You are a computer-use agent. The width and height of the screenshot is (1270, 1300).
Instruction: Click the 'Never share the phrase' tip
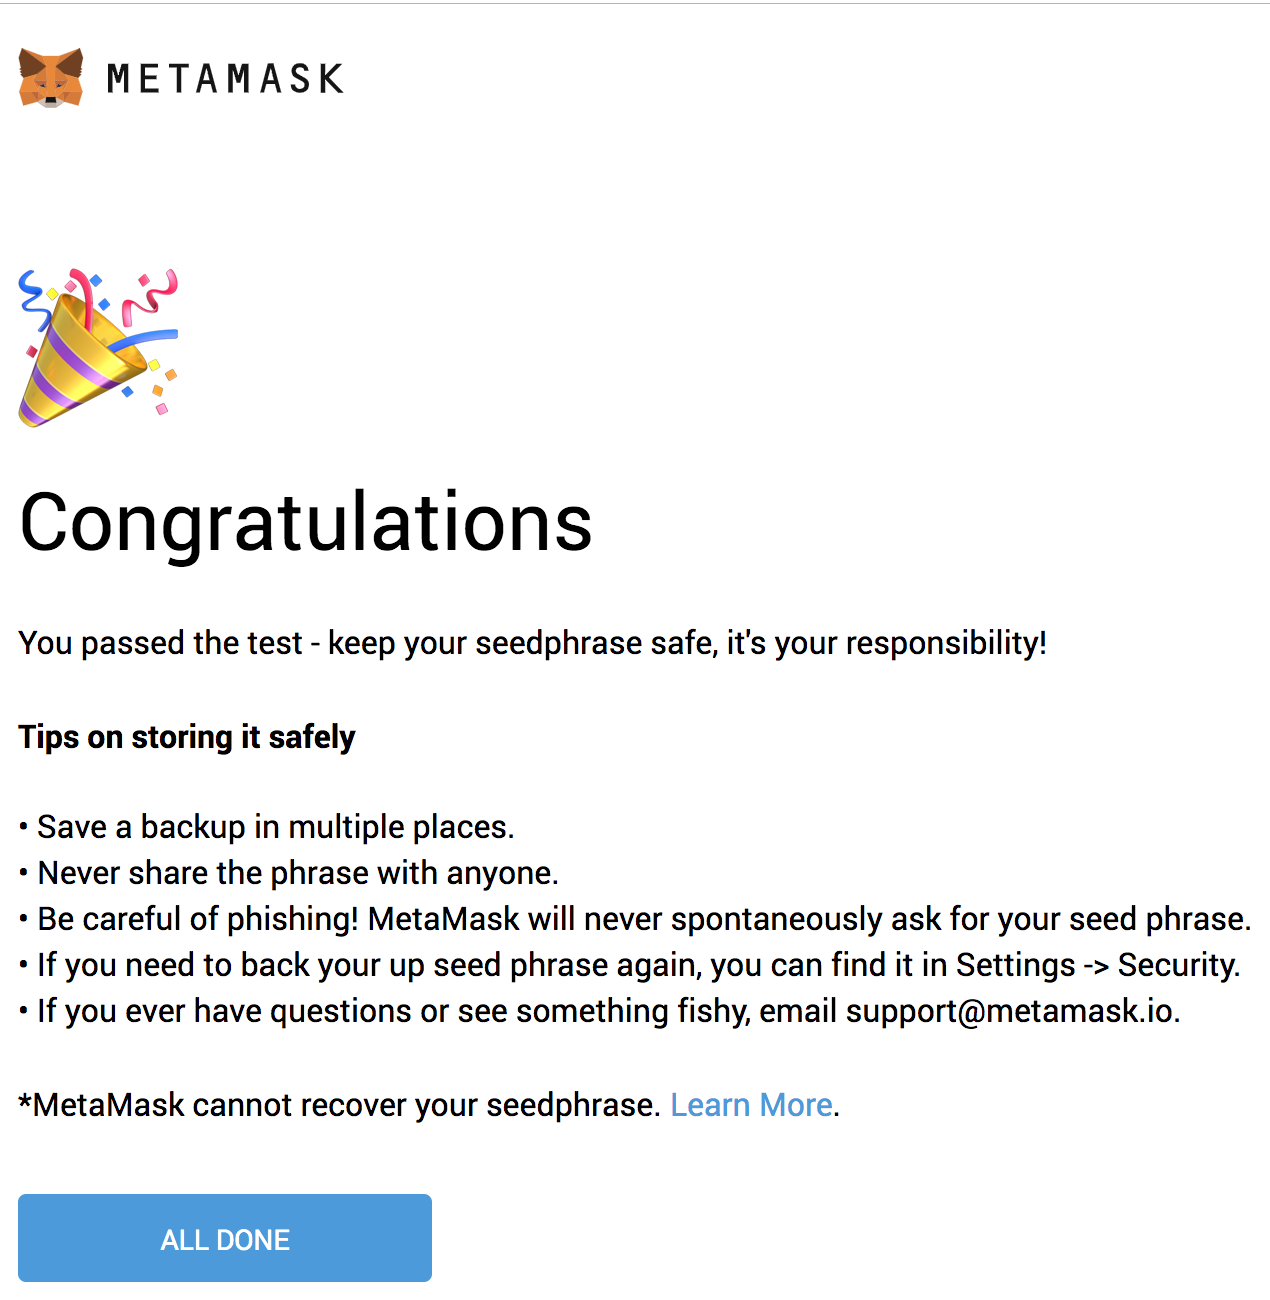click(x=297, y=873)
